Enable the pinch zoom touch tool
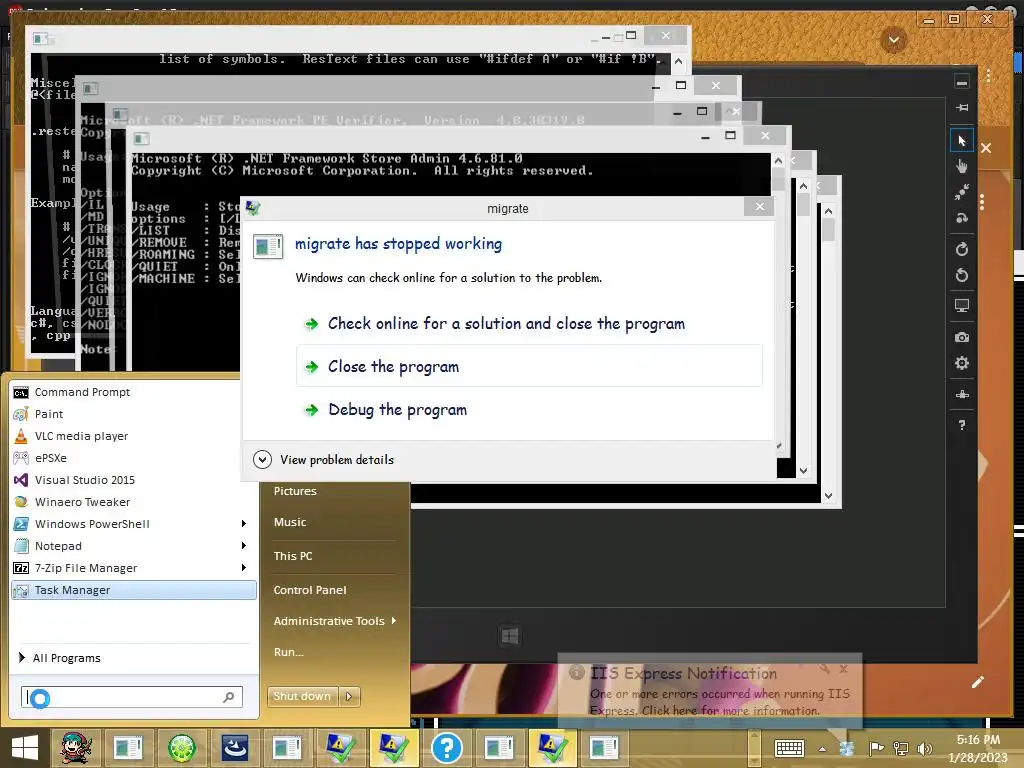 (961, 192)
